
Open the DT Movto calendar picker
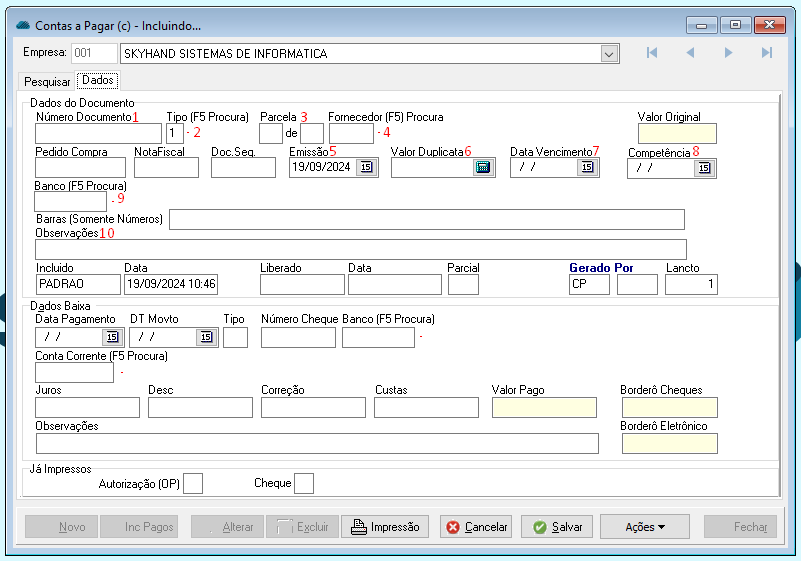pos(206,338)
